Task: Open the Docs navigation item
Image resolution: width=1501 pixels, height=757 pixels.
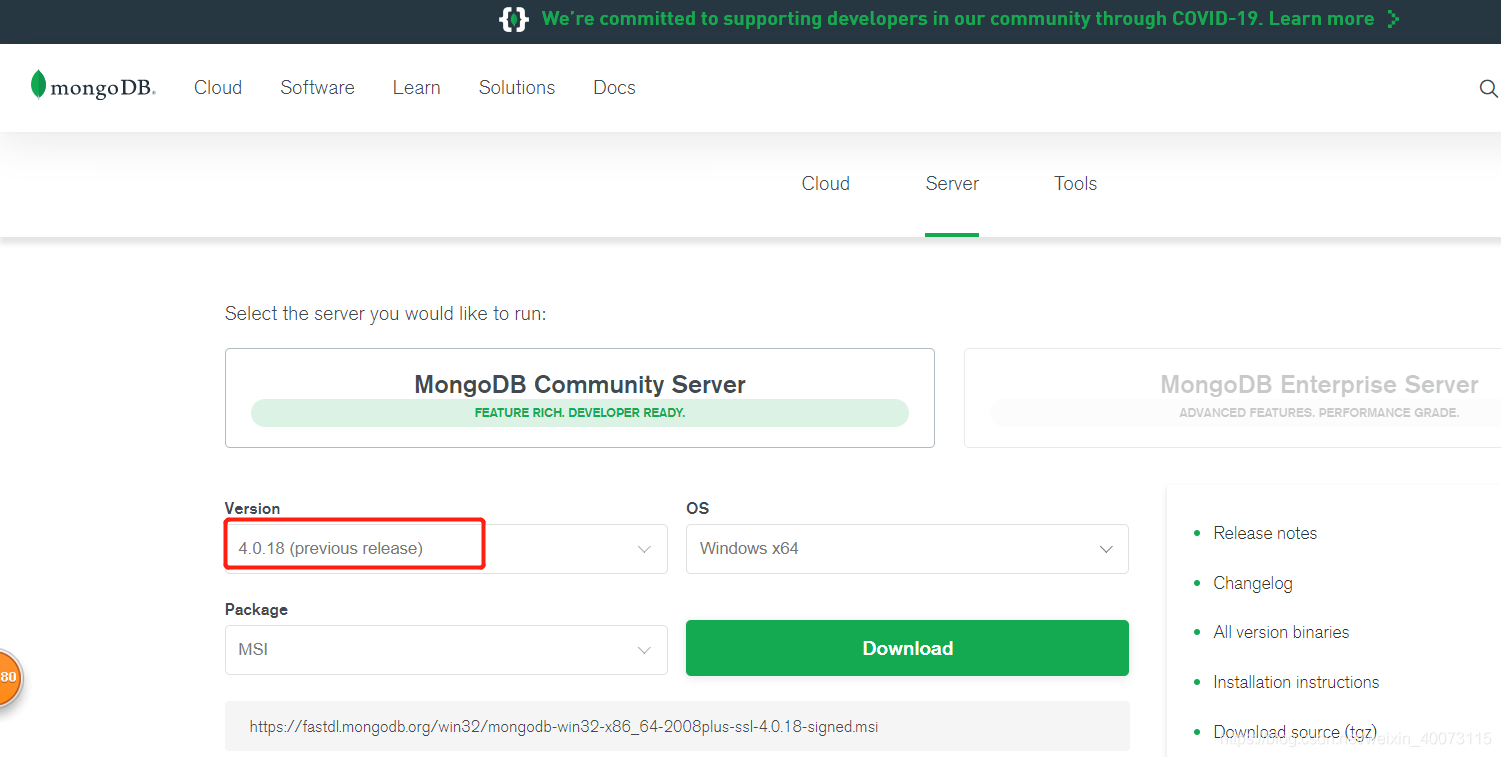Action: coord(614,88)
